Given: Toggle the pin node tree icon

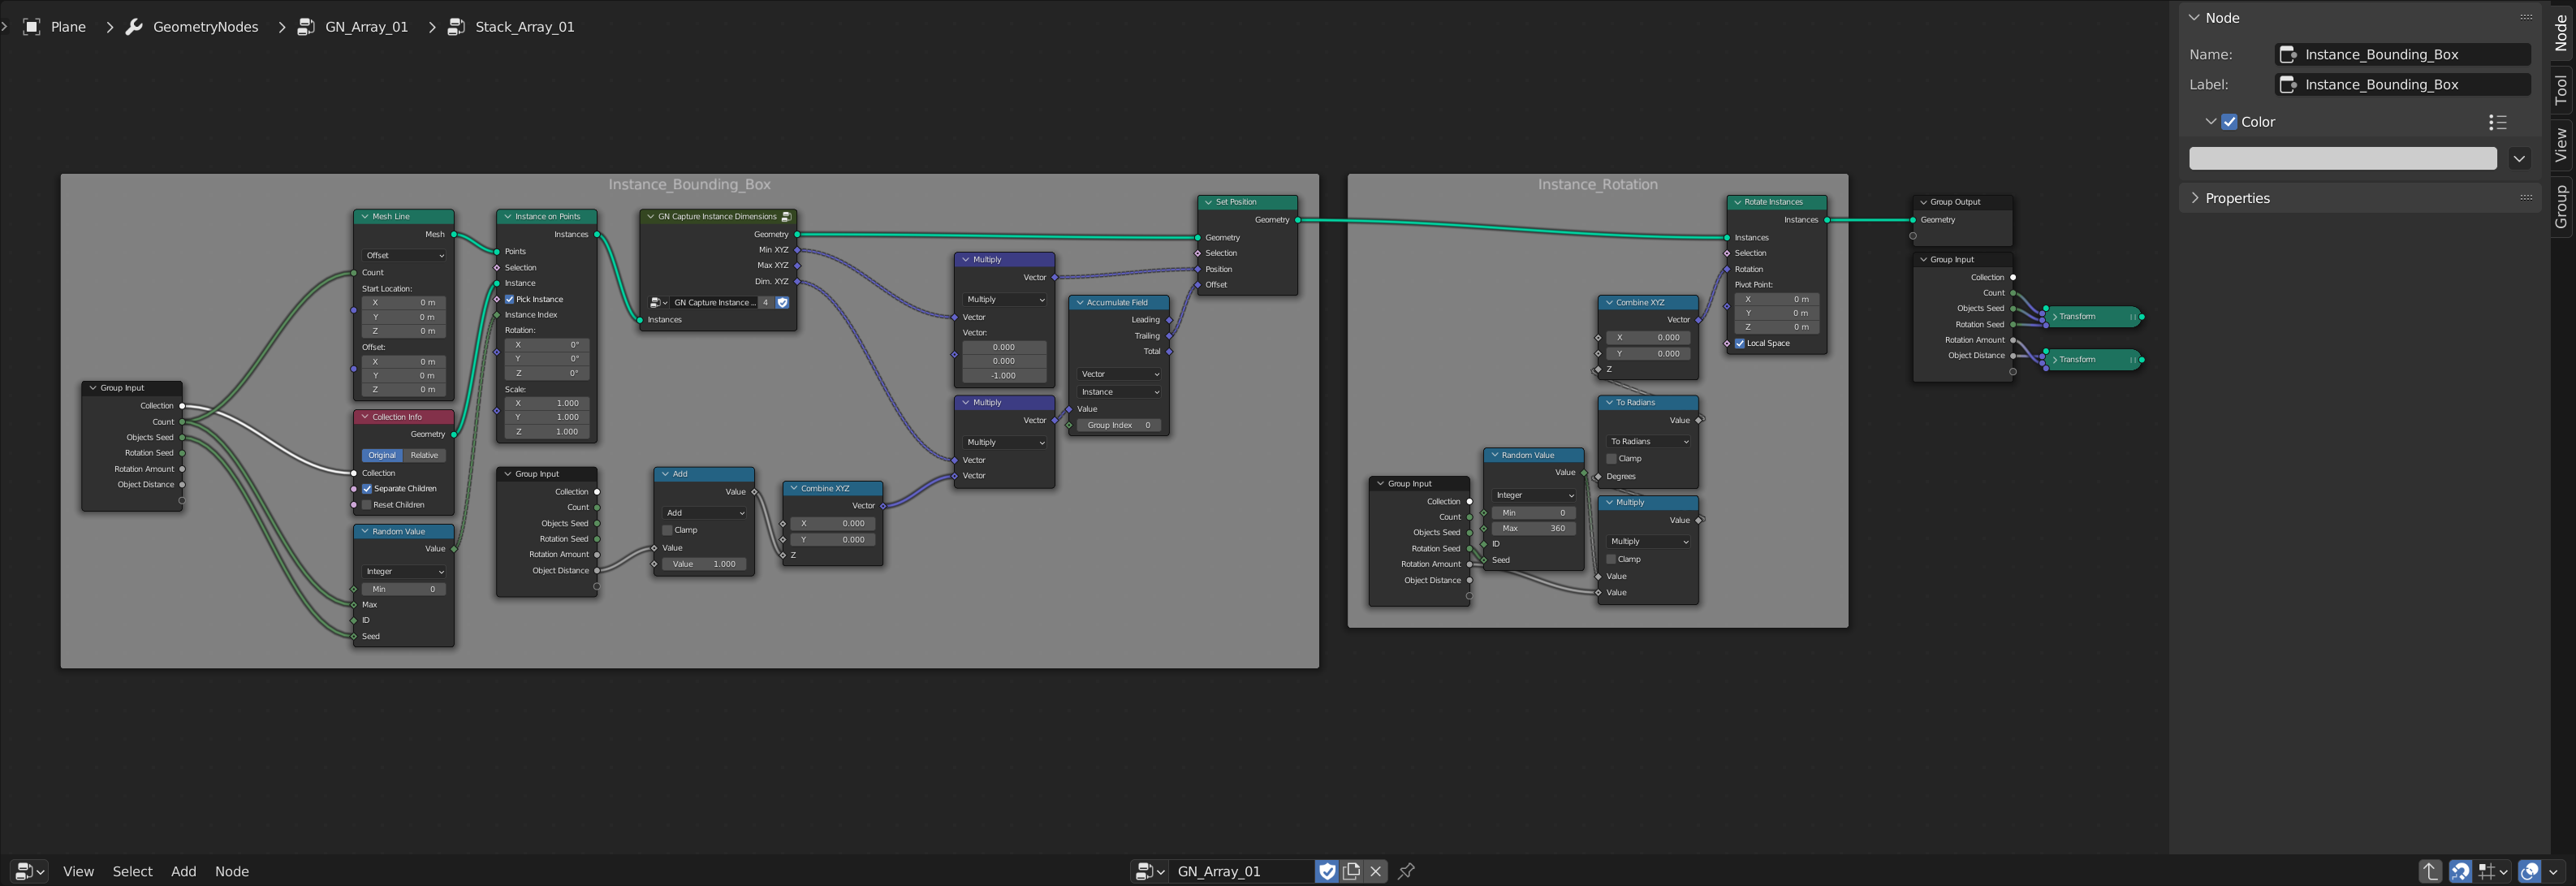Looking at the screenshot, I should pyautogui.click(x=1406, y=871).
